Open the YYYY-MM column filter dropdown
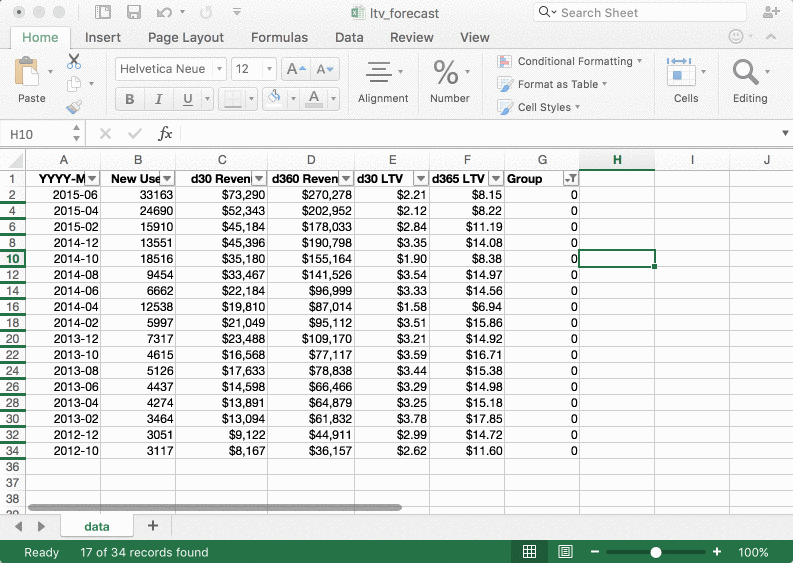This screenshot has width=793, height=563. coord(92,179)
